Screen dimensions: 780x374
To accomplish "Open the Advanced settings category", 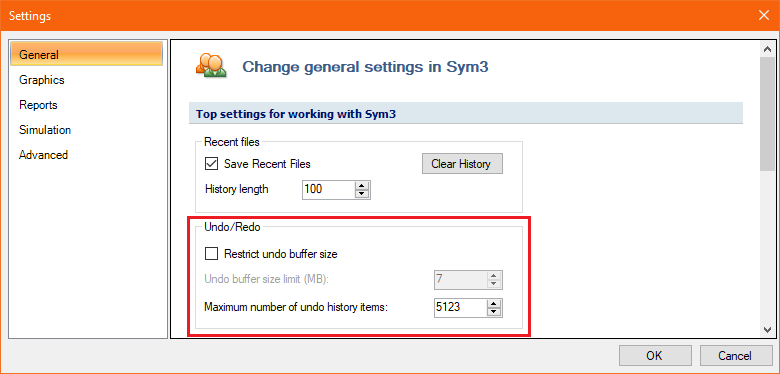I will pyautogui.click(x=43, y=155).
